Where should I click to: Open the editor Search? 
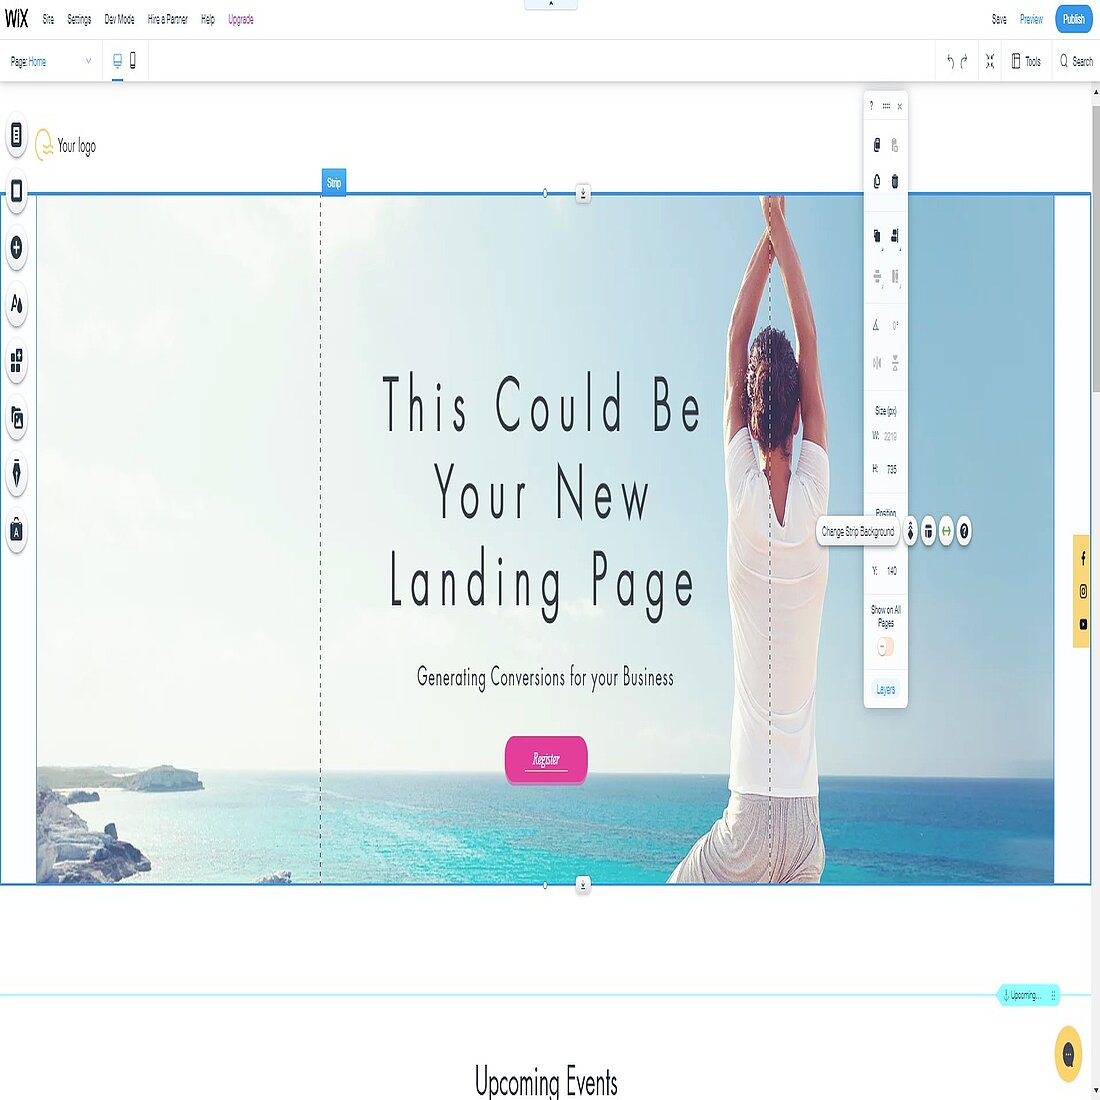click(1076, 61)
